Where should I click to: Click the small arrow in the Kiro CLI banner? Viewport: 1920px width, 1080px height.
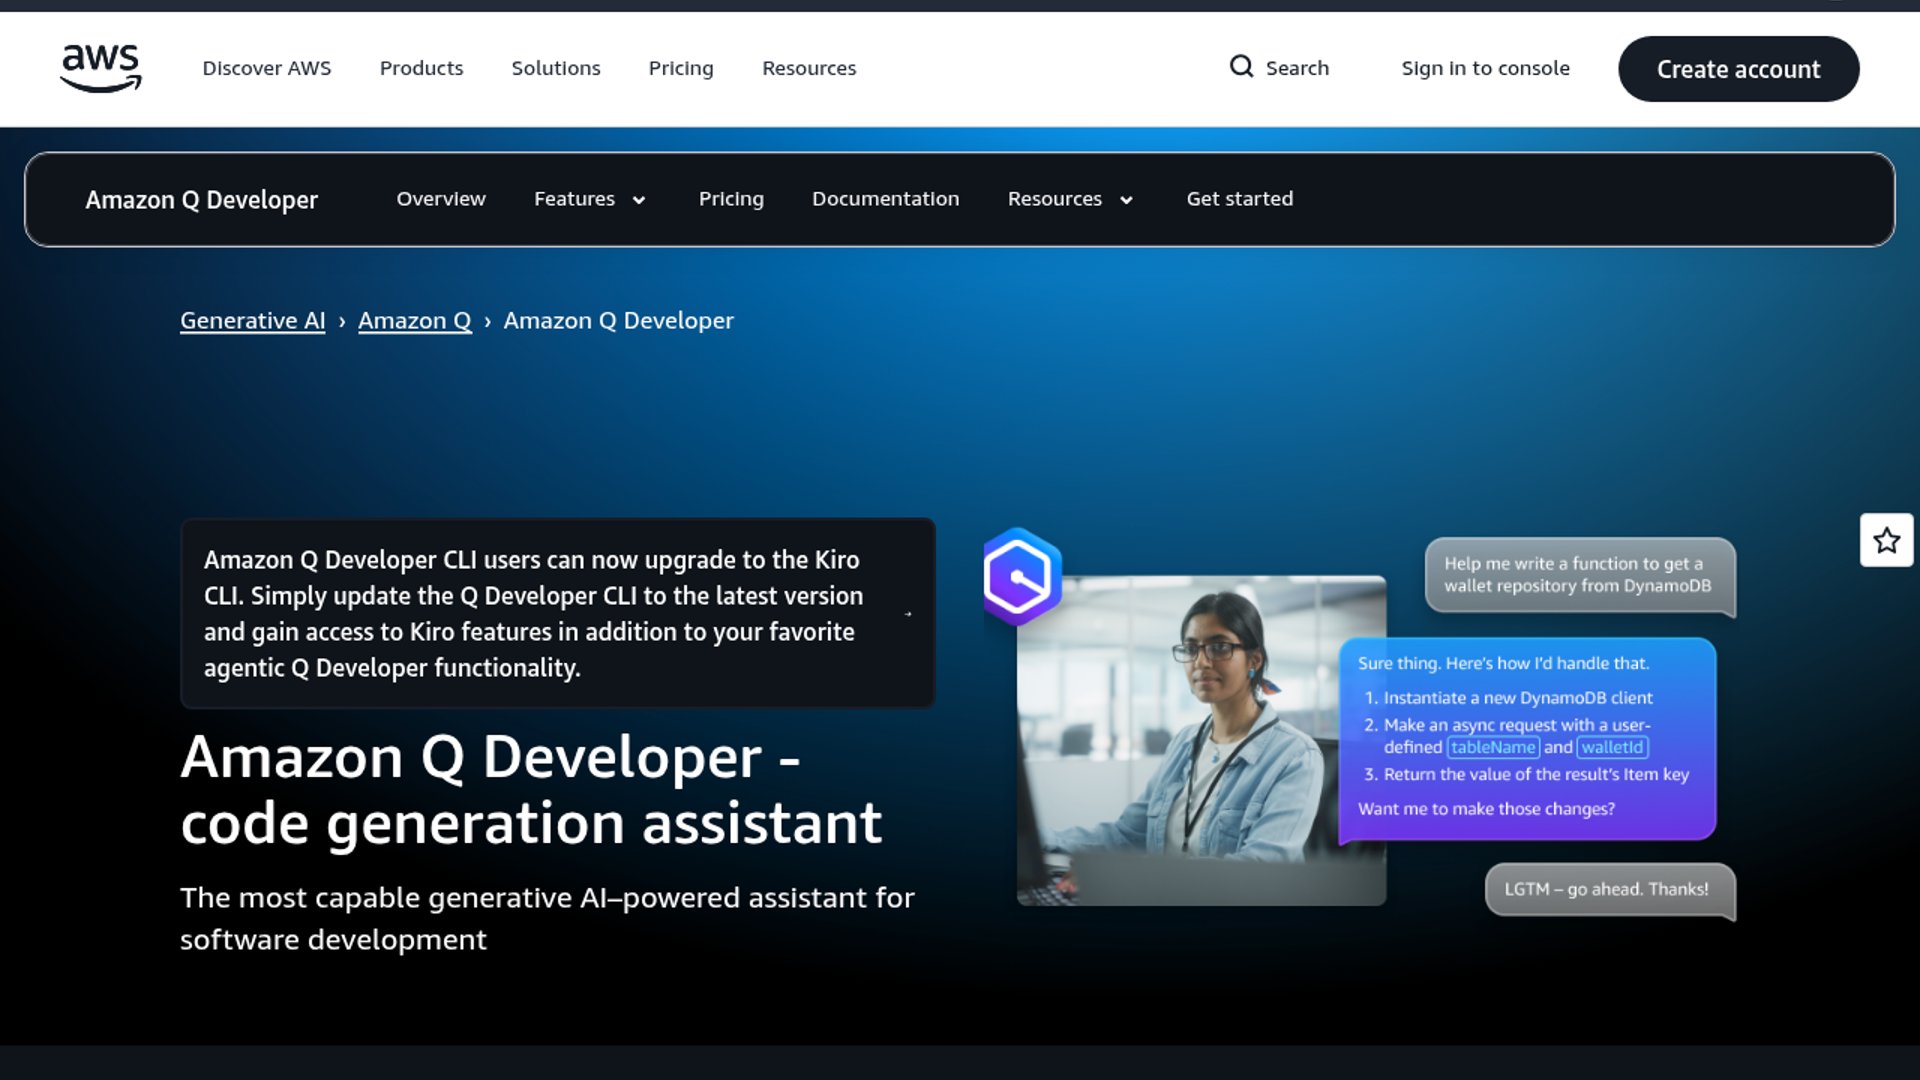(908, 614)
